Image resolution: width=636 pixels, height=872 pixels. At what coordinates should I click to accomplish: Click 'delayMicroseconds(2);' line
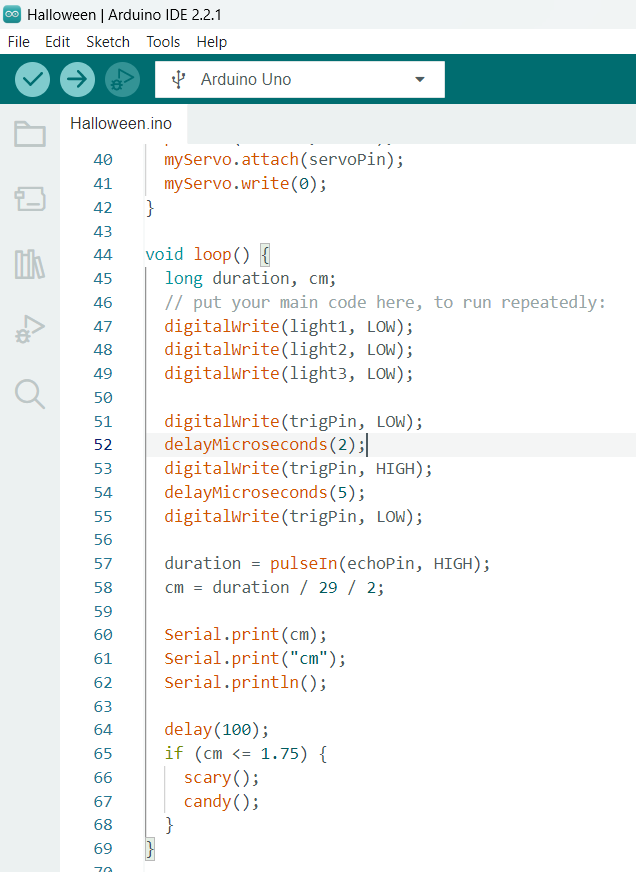(265, 445)
